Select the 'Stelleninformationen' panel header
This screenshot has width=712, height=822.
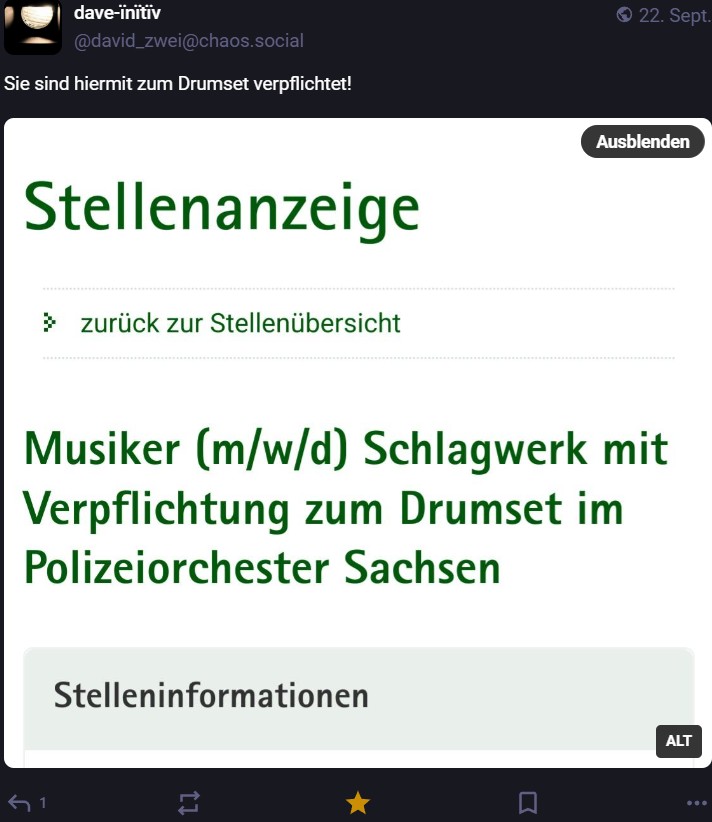click(x=211, y=695)
